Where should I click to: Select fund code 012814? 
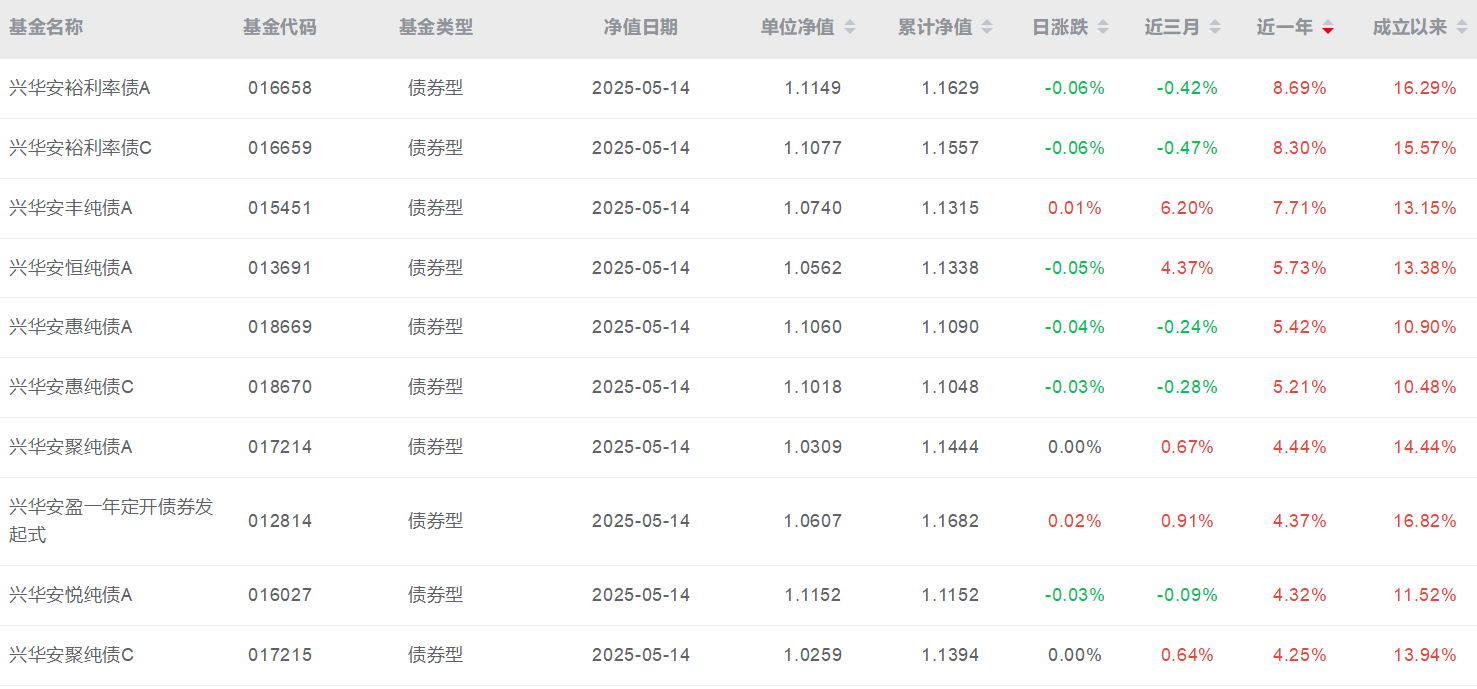(x=280, y=521)
